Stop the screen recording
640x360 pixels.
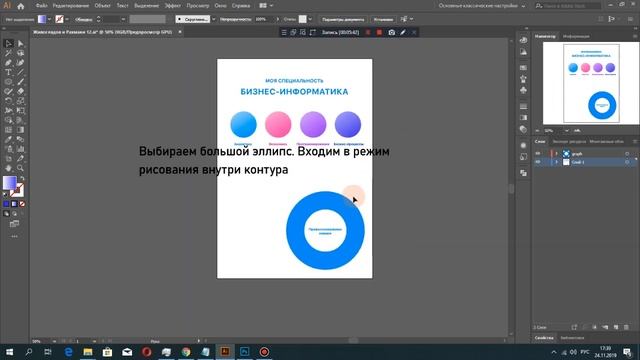(x=379, y=32)
